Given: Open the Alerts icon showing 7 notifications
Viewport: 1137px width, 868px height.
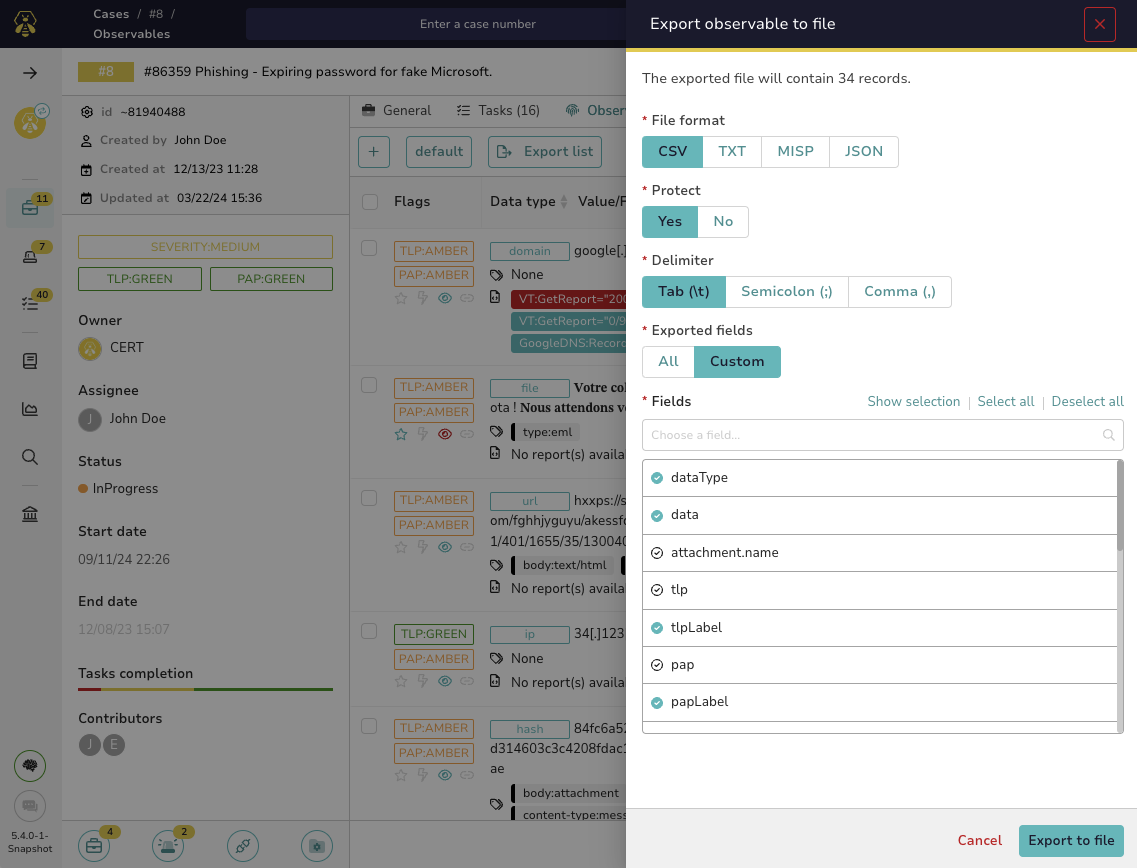Looking at the screenshot, I should 30,256.
